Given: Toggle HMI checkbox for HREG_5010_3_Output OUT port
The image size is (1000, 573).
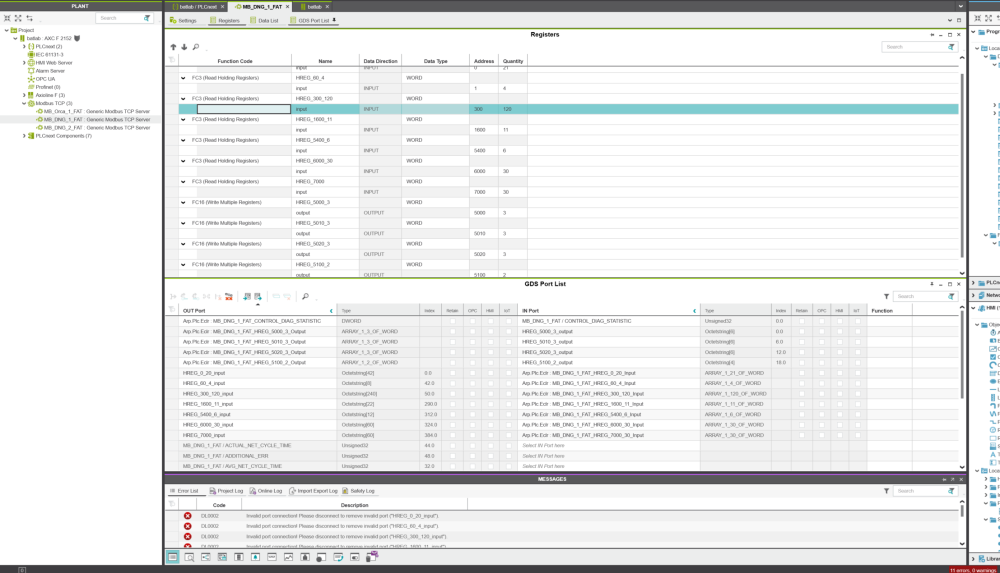Looking at the screenshot, I should (x=490, y=342).
